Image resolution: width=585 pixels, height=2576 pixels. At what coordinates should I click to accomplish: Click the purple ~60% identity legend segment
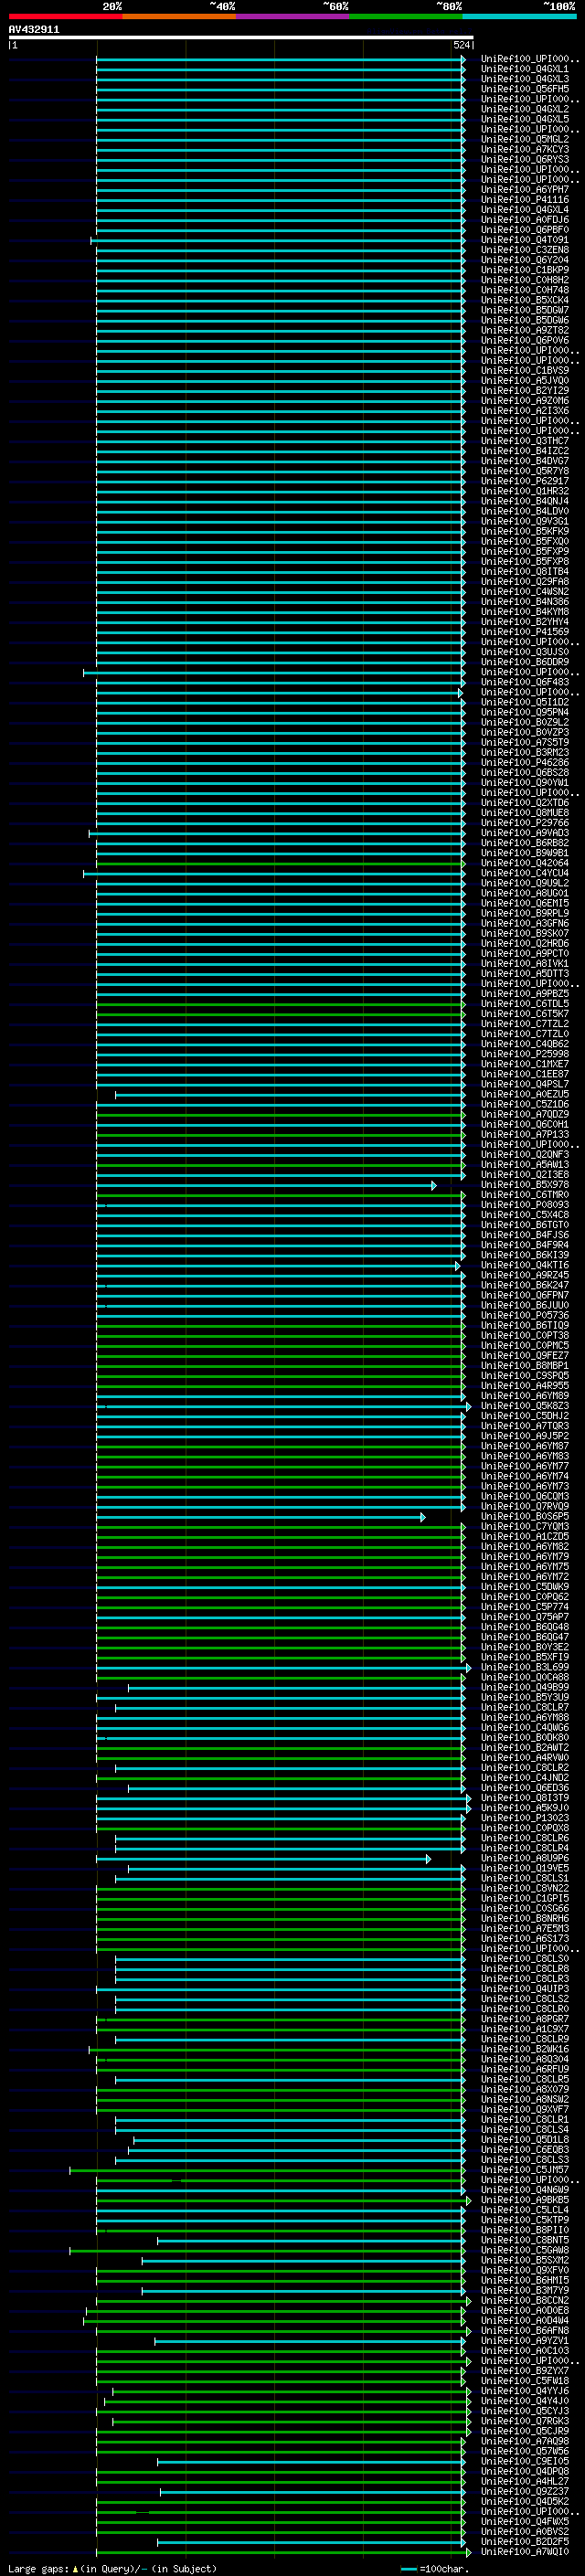(292, 16)
